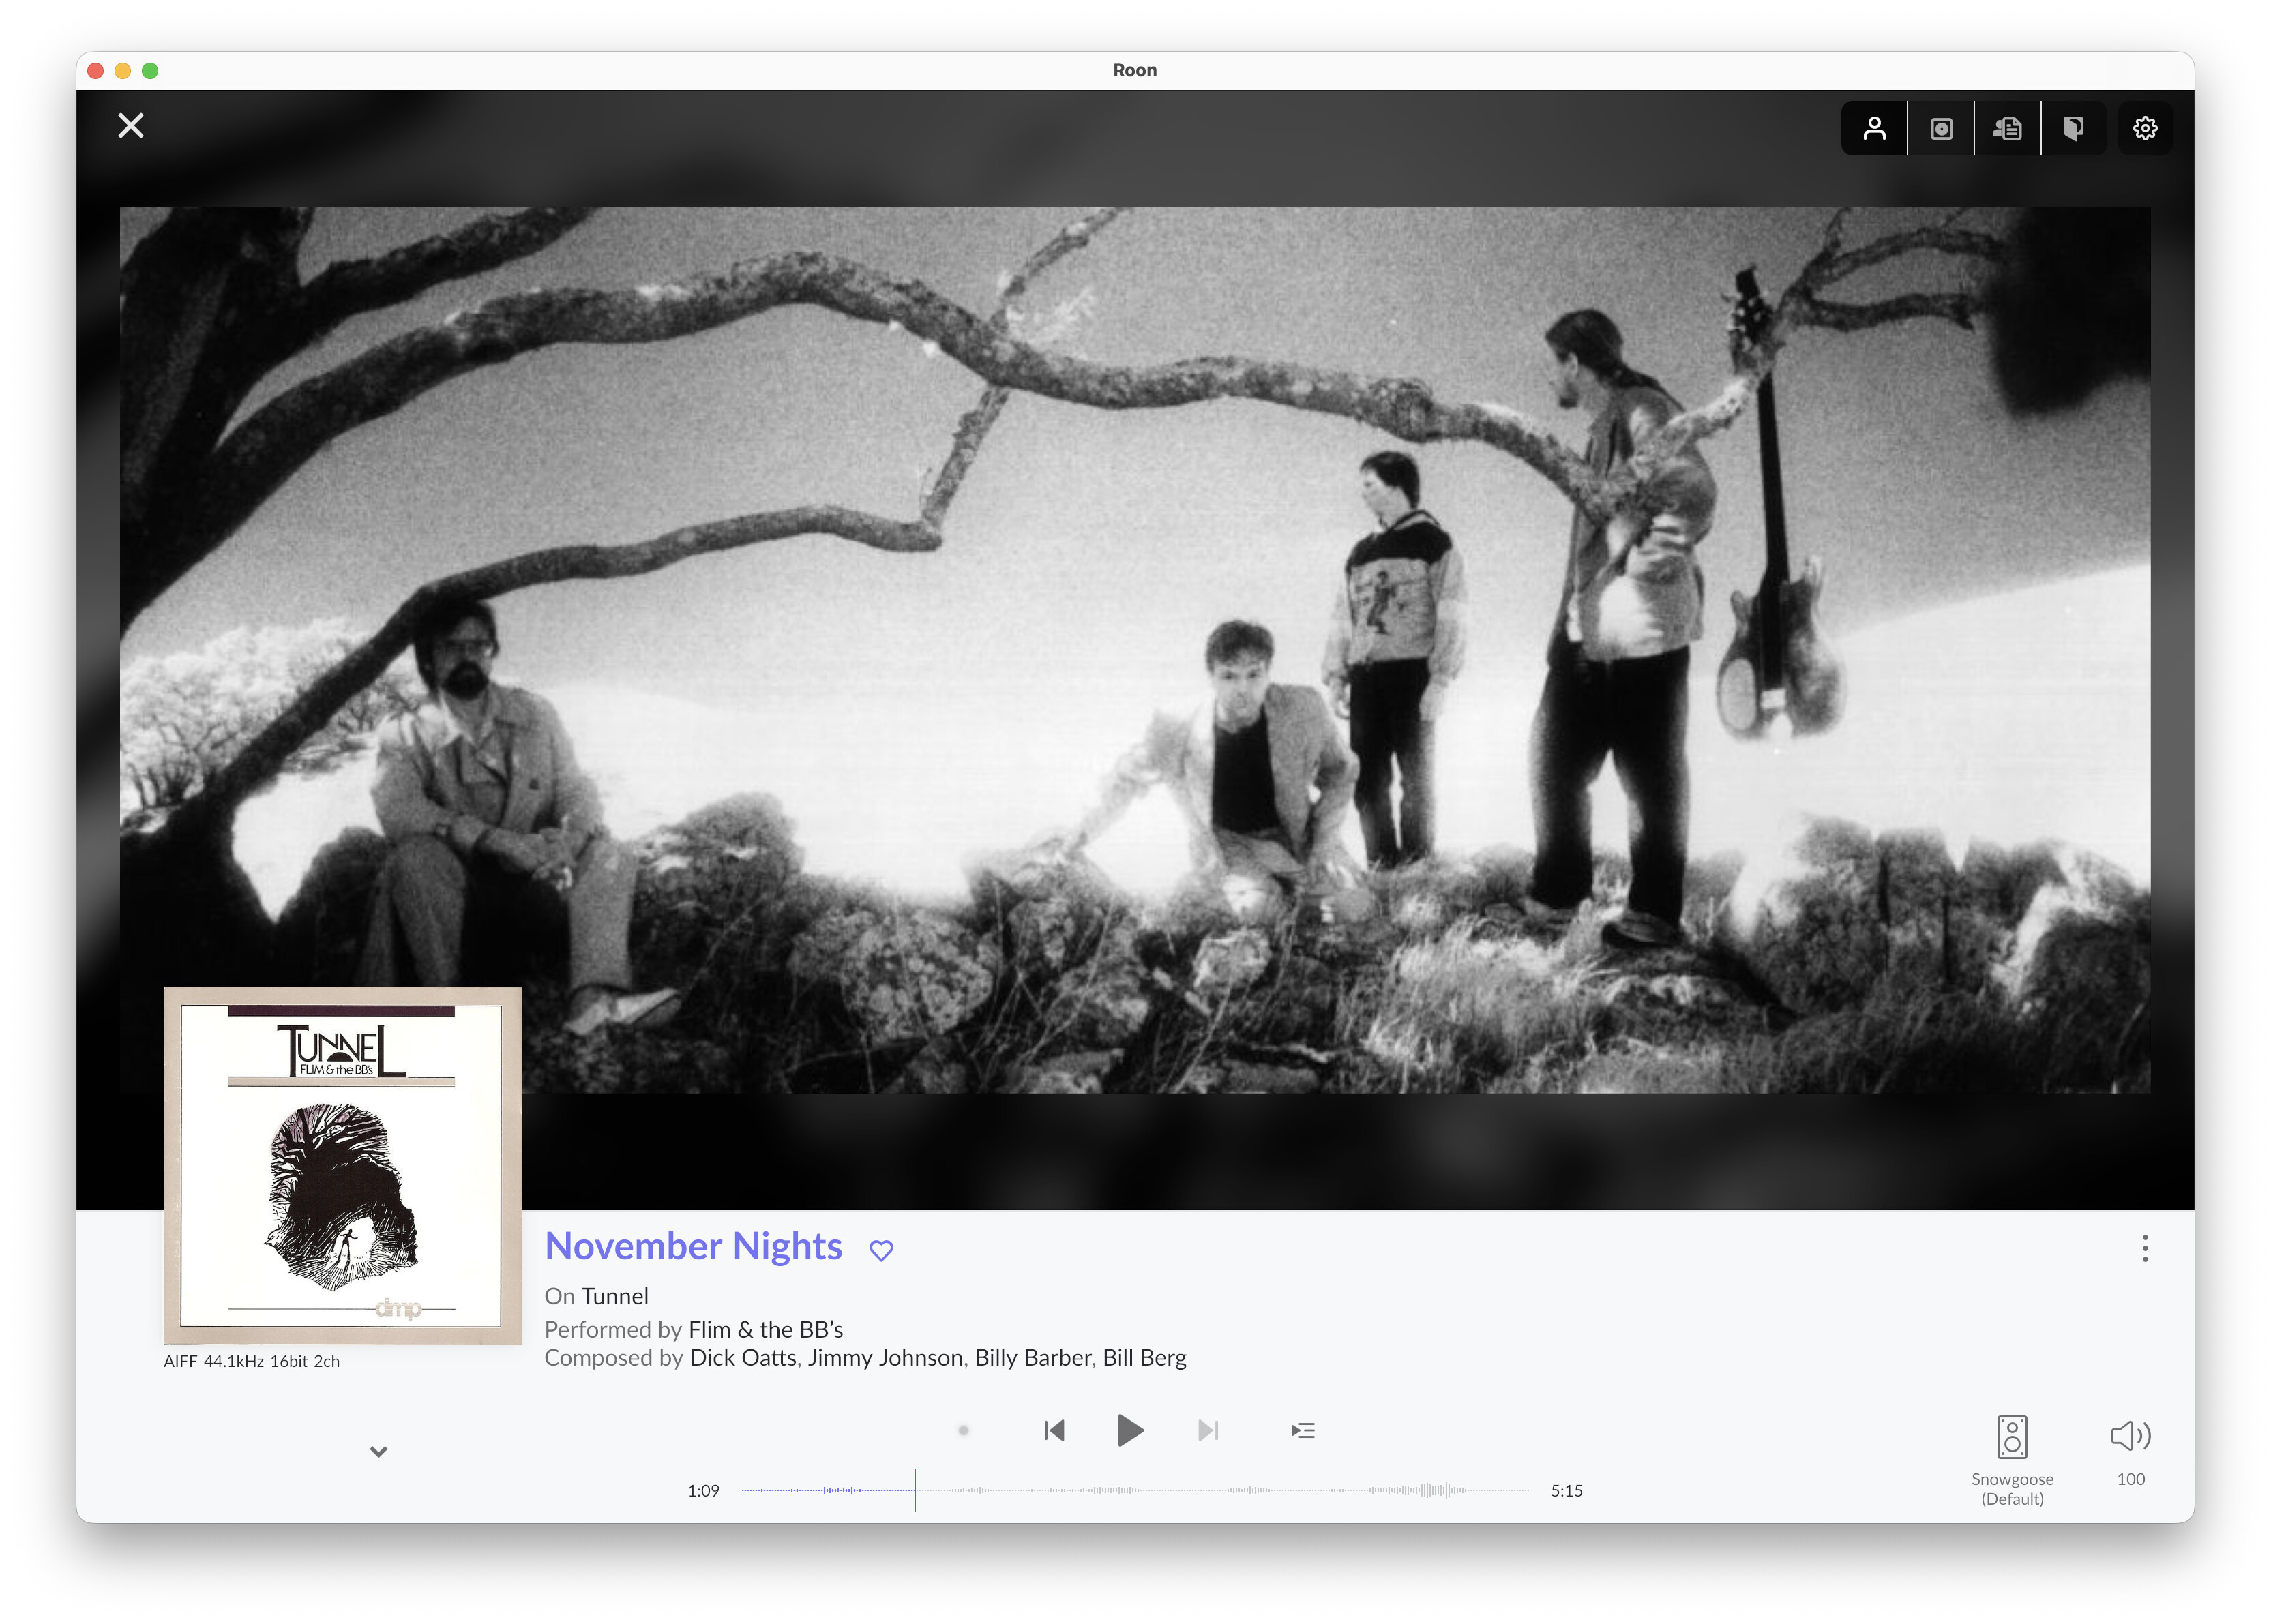Close the Now Playing screen with the X
The image size is (2271, 1624).
[131, 126]
